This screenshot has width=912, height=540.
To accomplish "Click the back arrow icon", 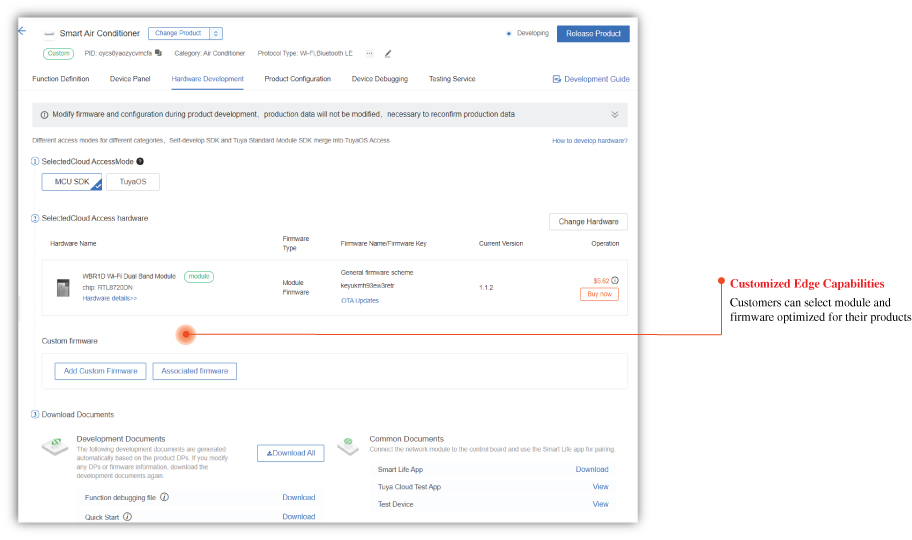I will pos(22,31).
